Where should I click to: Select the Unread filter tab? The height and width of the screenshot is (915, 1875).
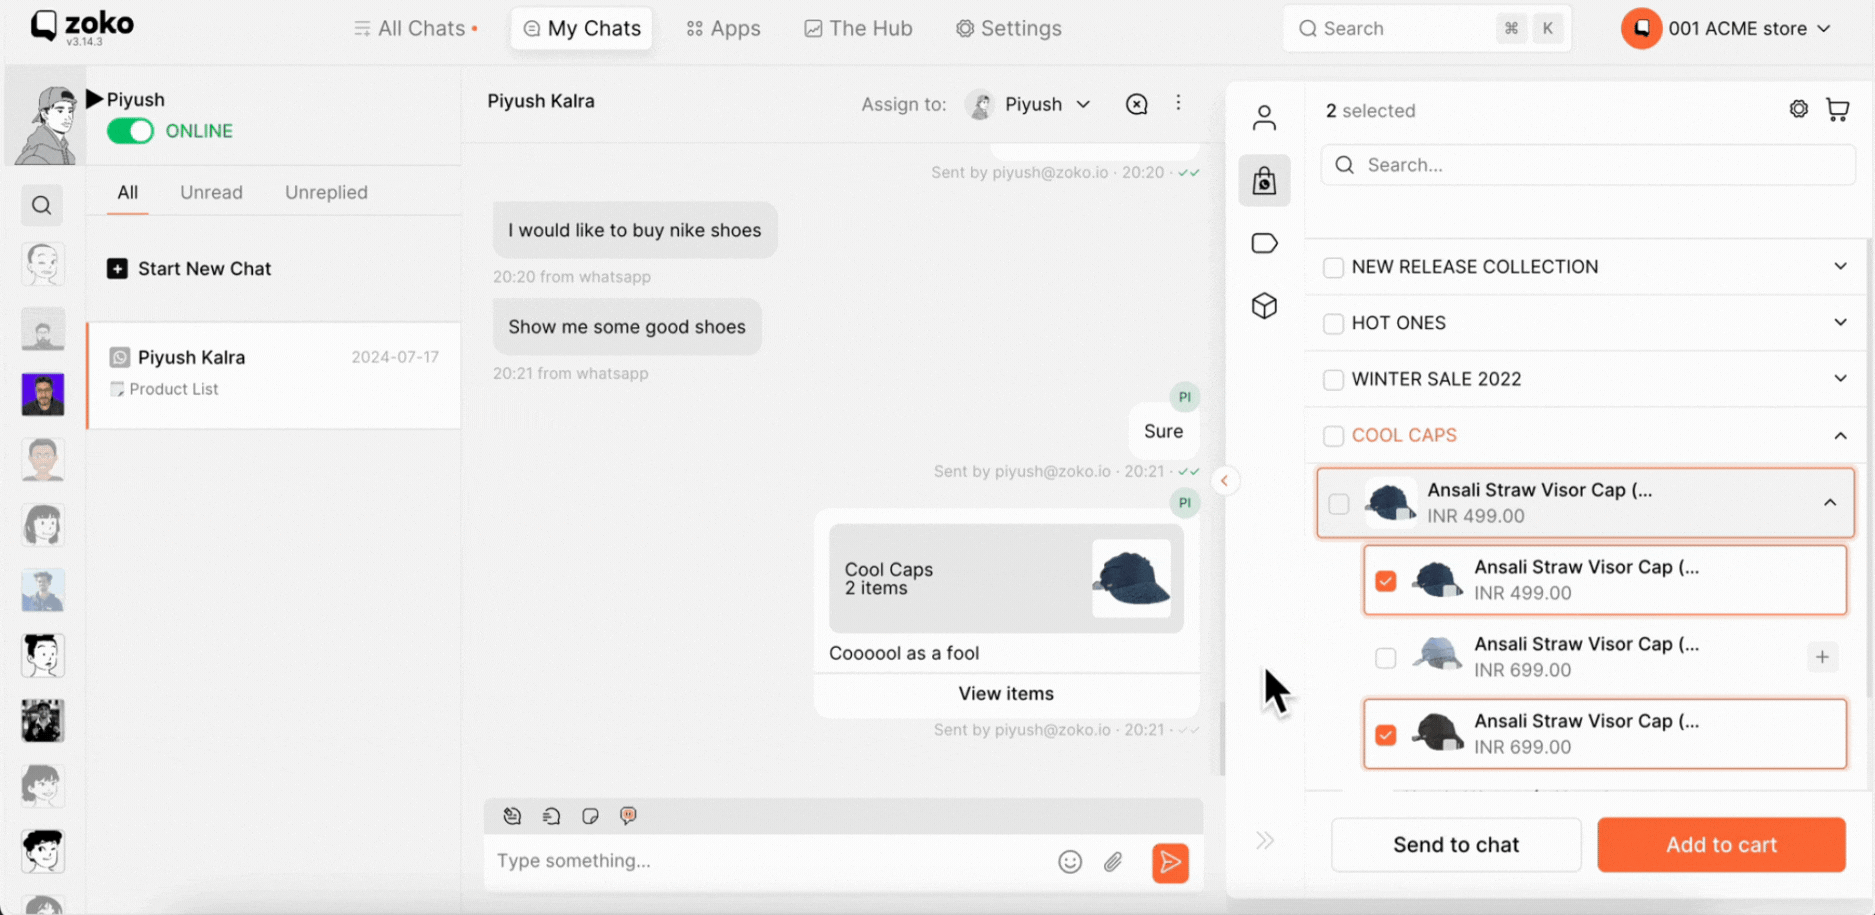click(211, 192)
